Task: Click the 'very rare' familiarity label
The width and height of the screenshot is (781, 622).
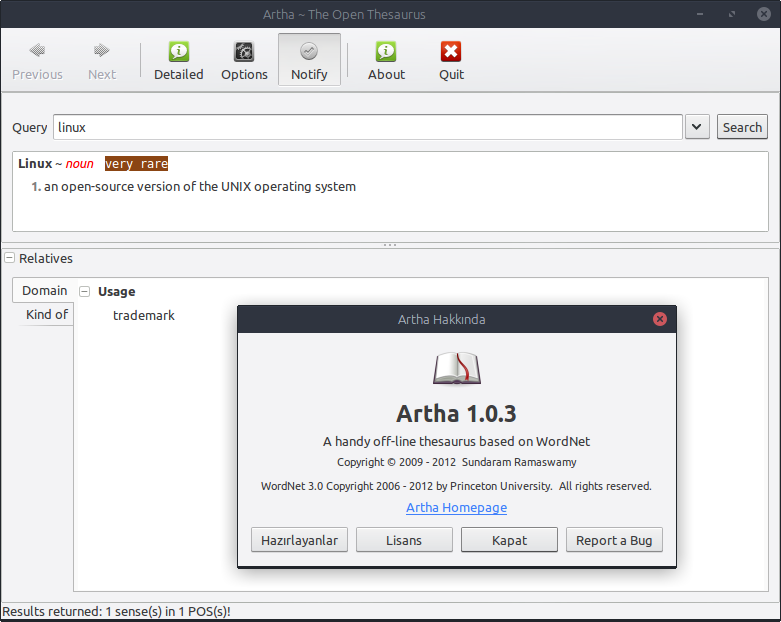Action: pos(136,164)
